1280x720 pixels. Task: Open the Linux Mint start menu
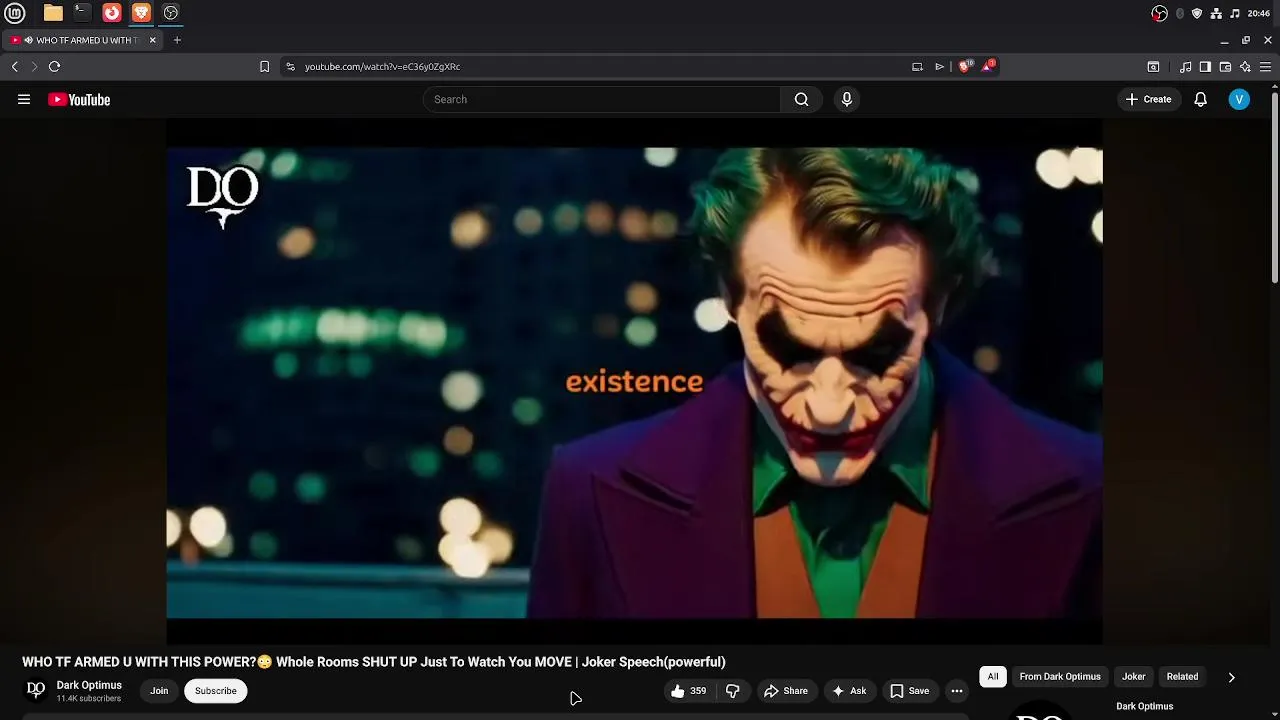point(15,13)
